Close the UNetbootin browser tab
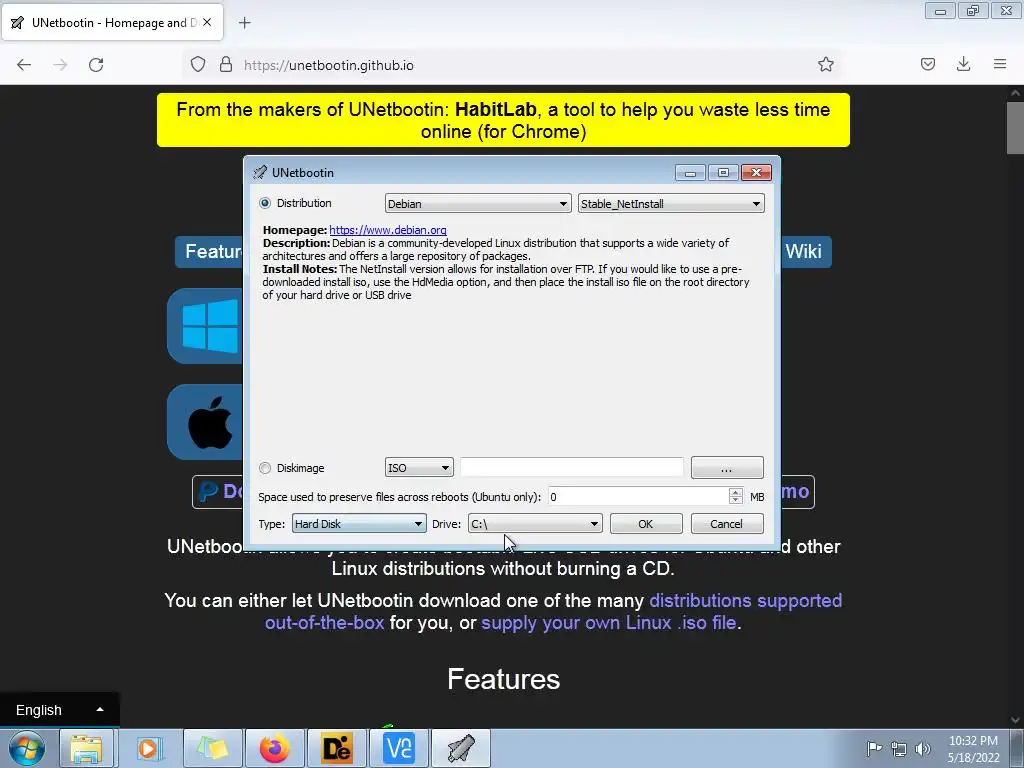Viewport: 1024px width, 768px height. 207,22
